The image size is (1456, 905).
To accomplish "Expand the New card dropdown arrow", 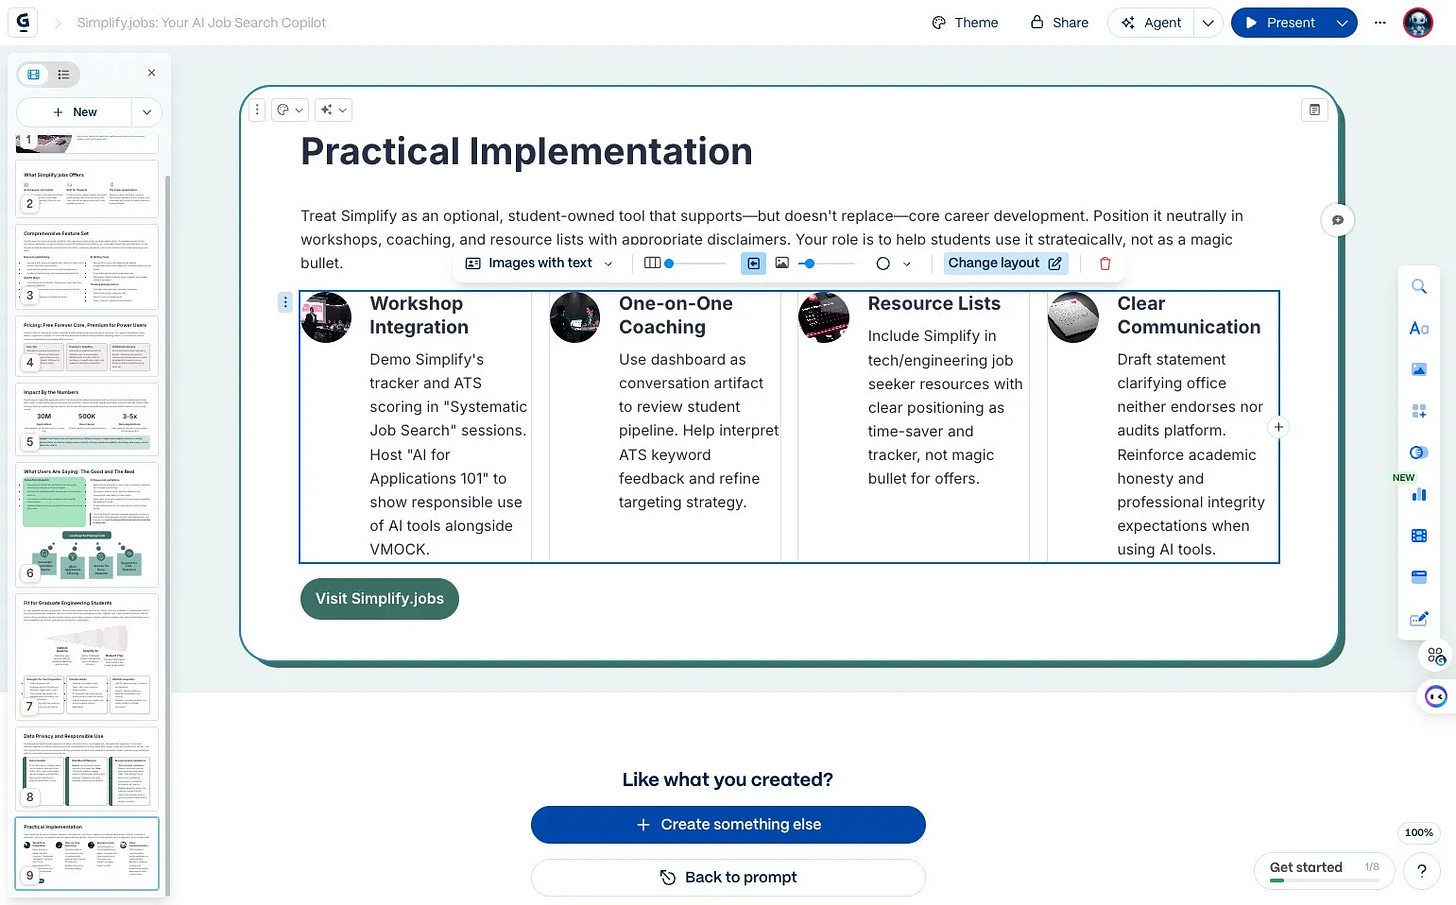I will pos(147,112).
